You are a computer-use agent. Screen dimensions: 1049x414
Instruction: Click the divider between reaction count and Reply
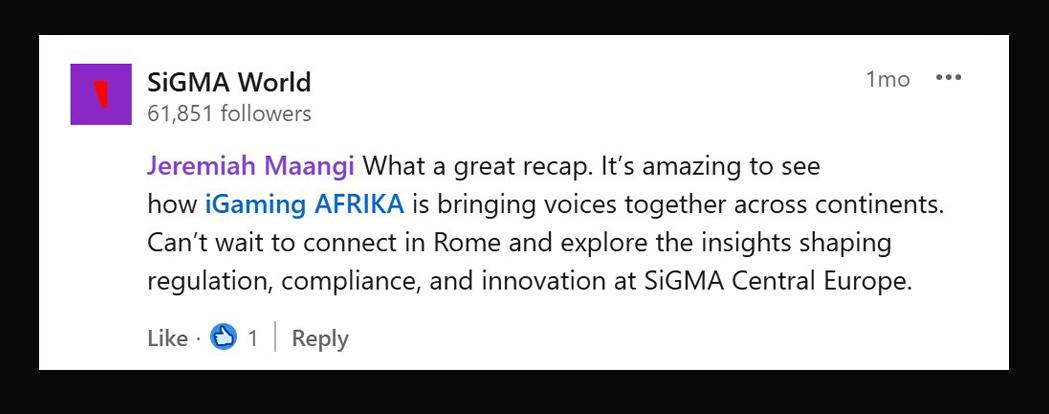275,339
